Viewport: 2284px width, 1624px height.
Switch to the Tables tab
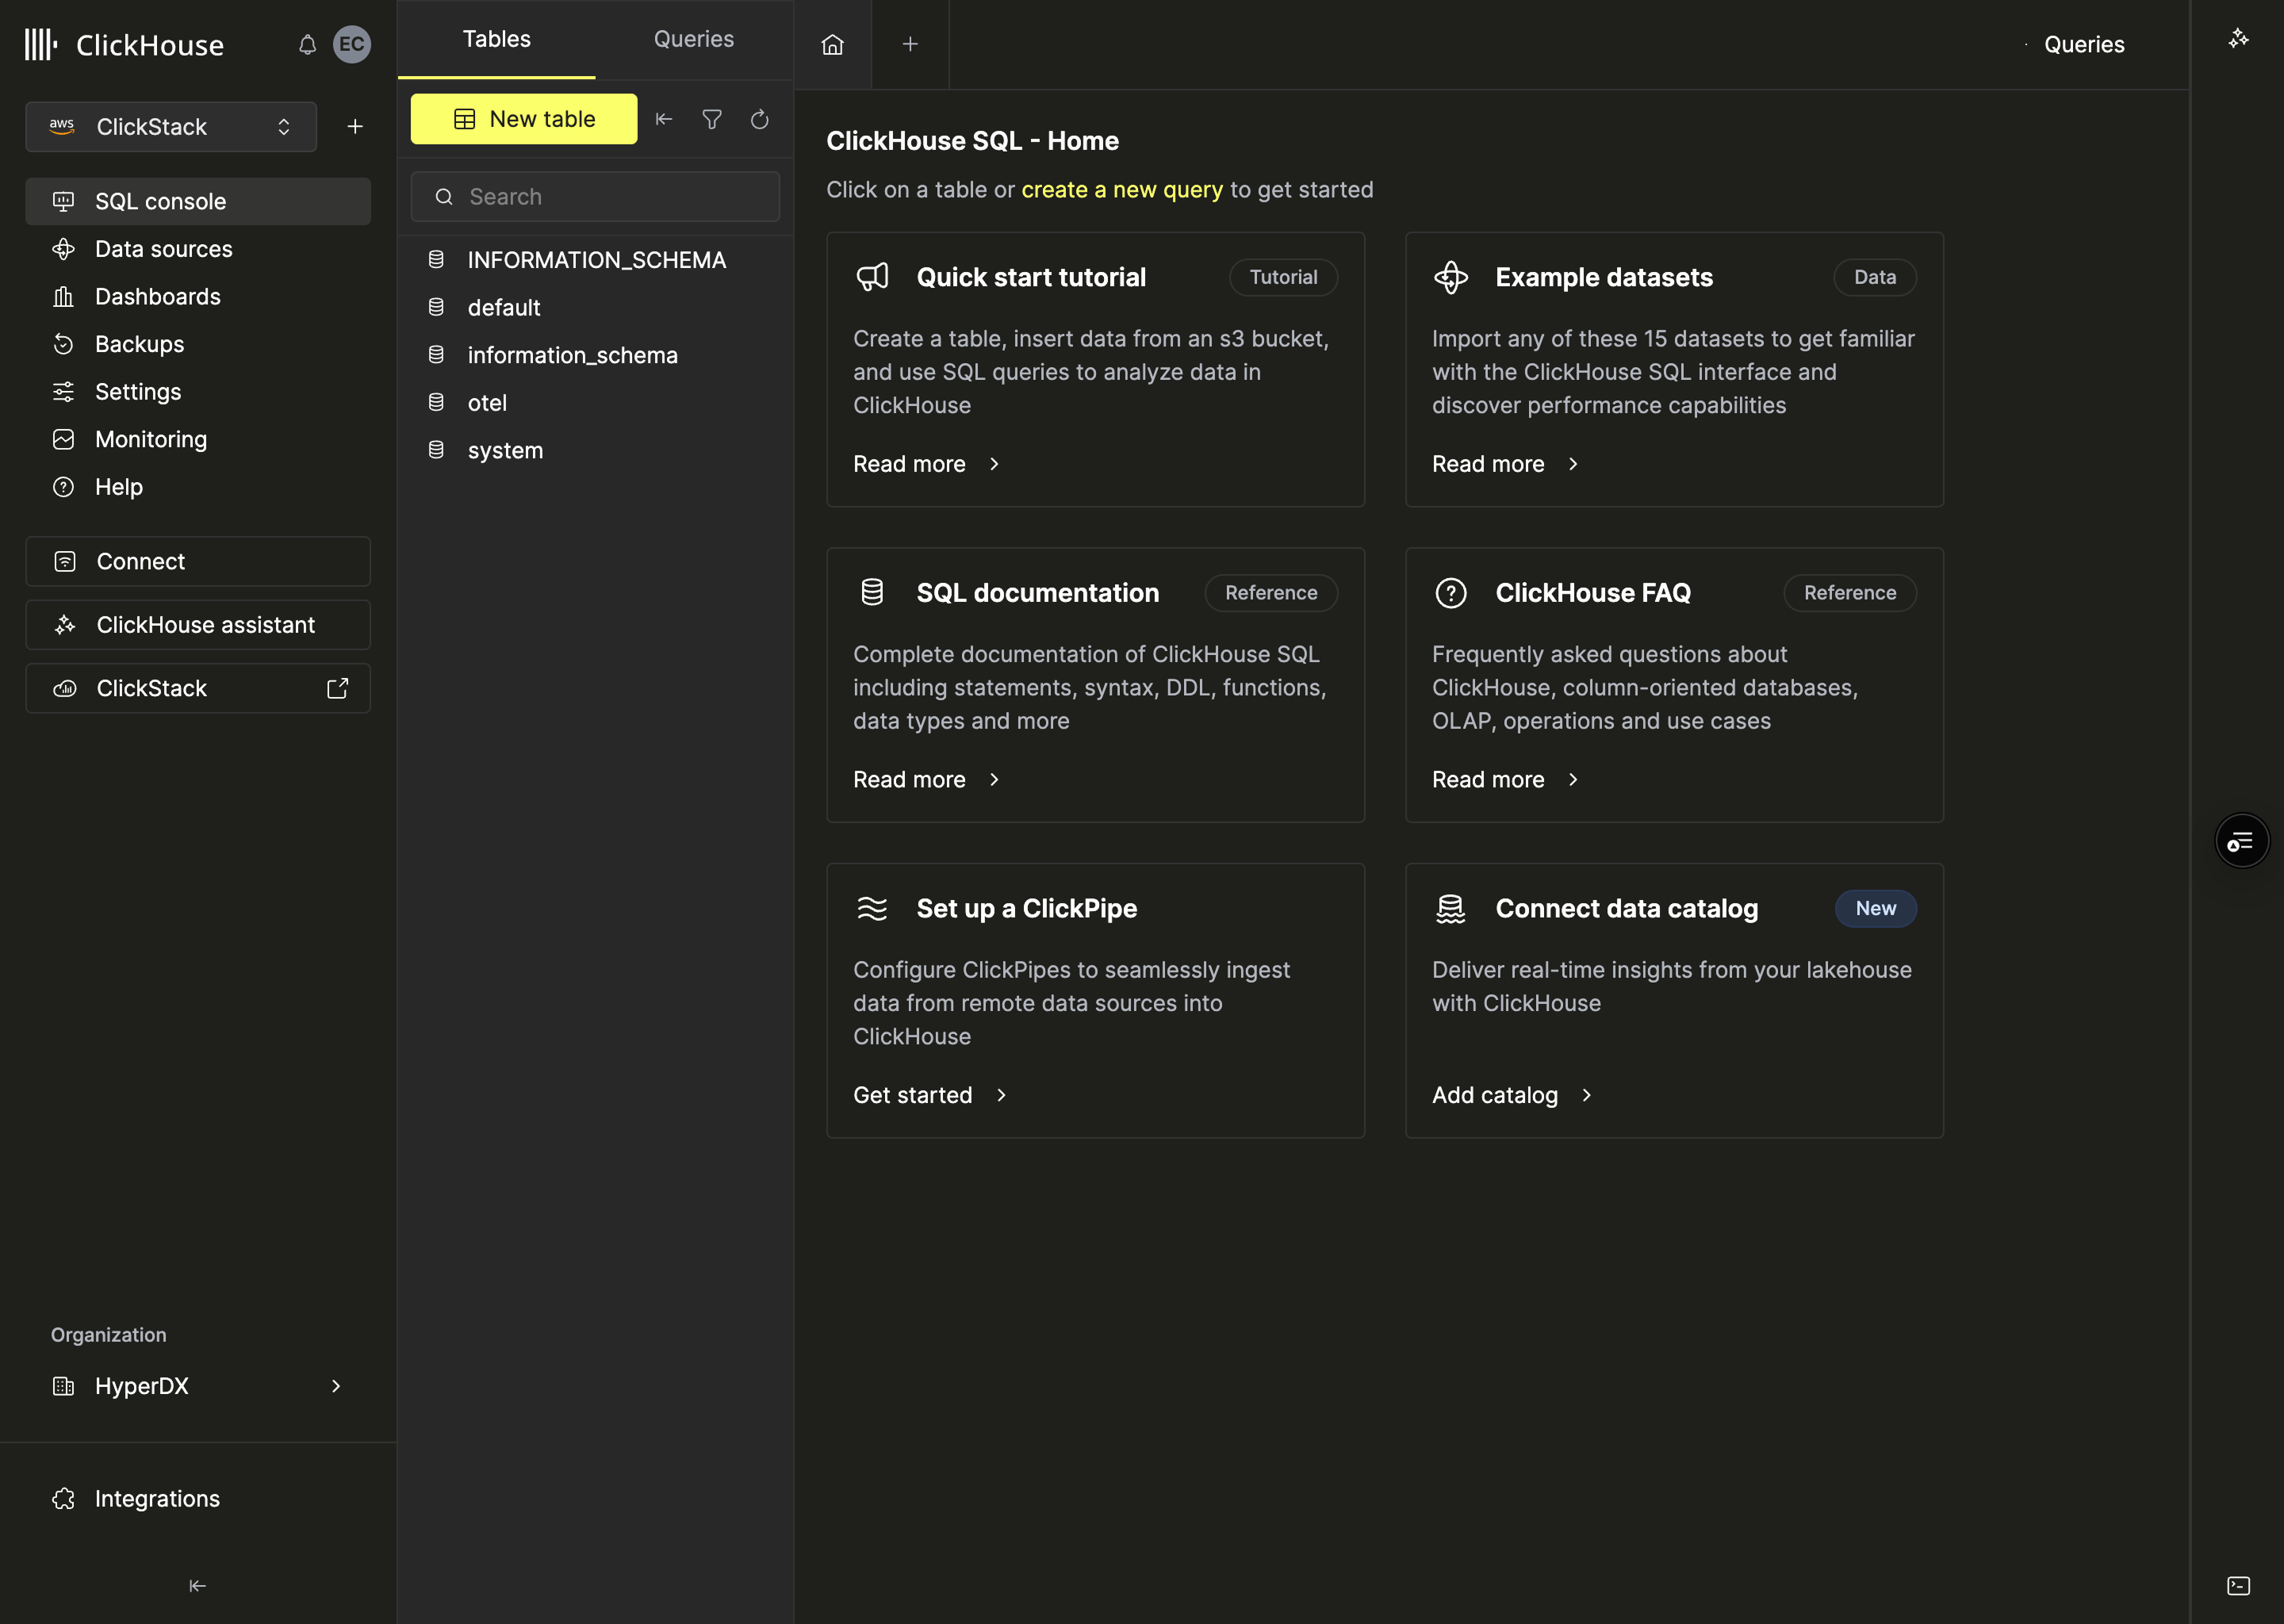(x=496, y=40)
